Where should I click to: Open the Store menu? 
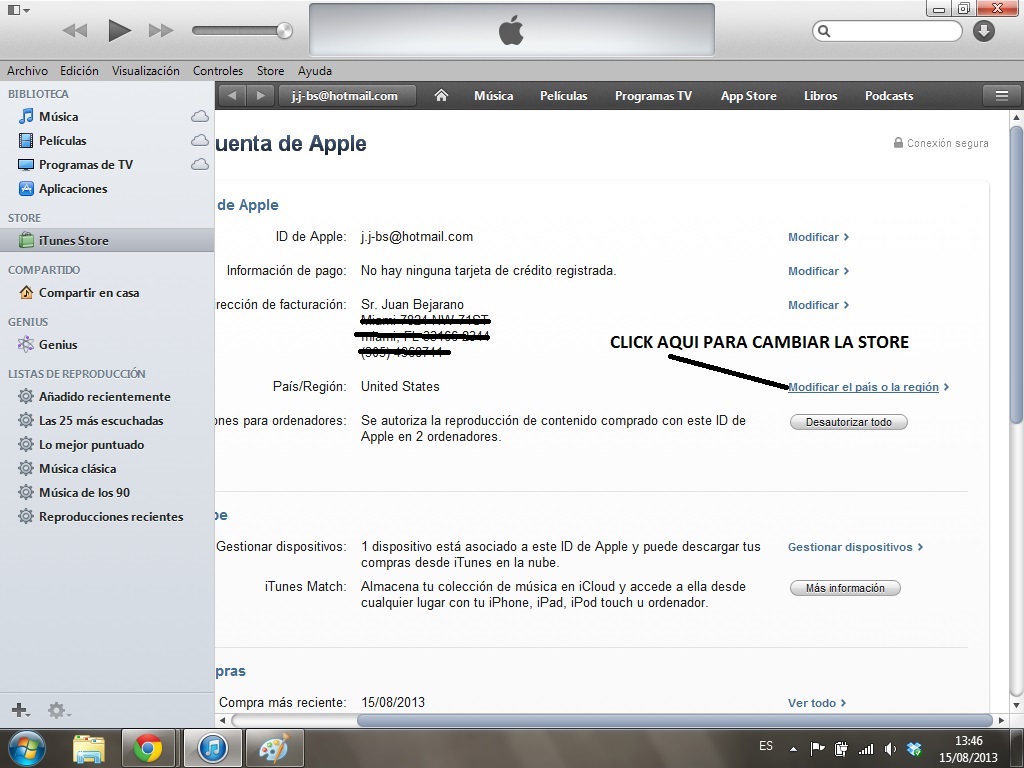point(270,71)
